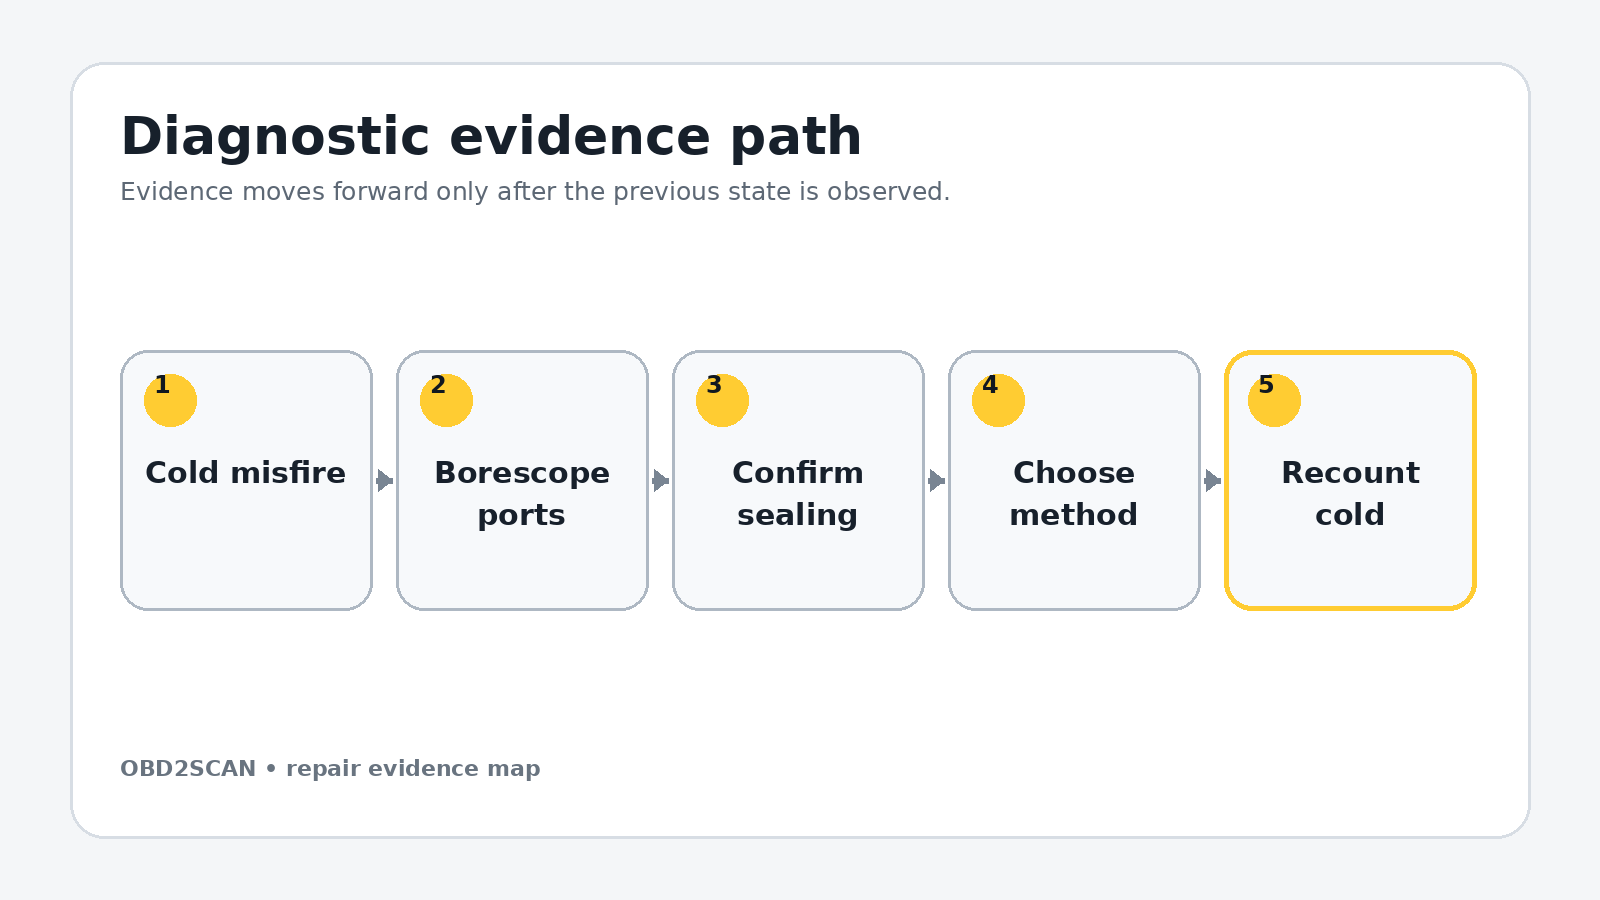Viewport: 1600px width, 900px height.
Task: Click the yellow step 1 badge
Action: [x=170, y=400]
